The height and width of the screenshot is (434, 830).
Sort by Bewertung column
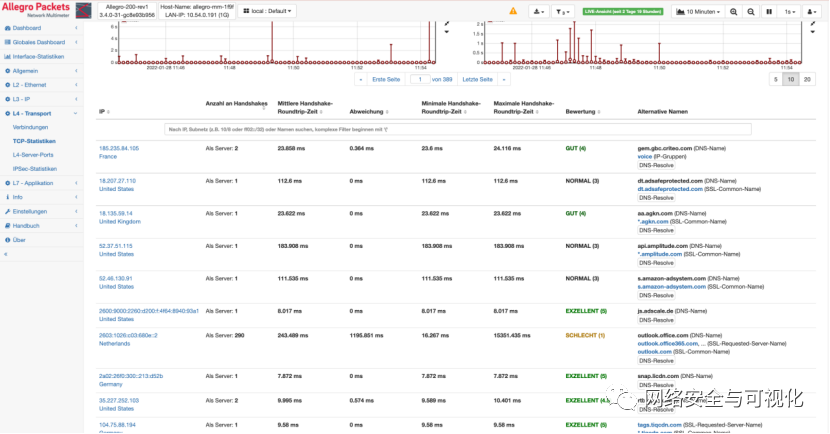coord(583,112)
